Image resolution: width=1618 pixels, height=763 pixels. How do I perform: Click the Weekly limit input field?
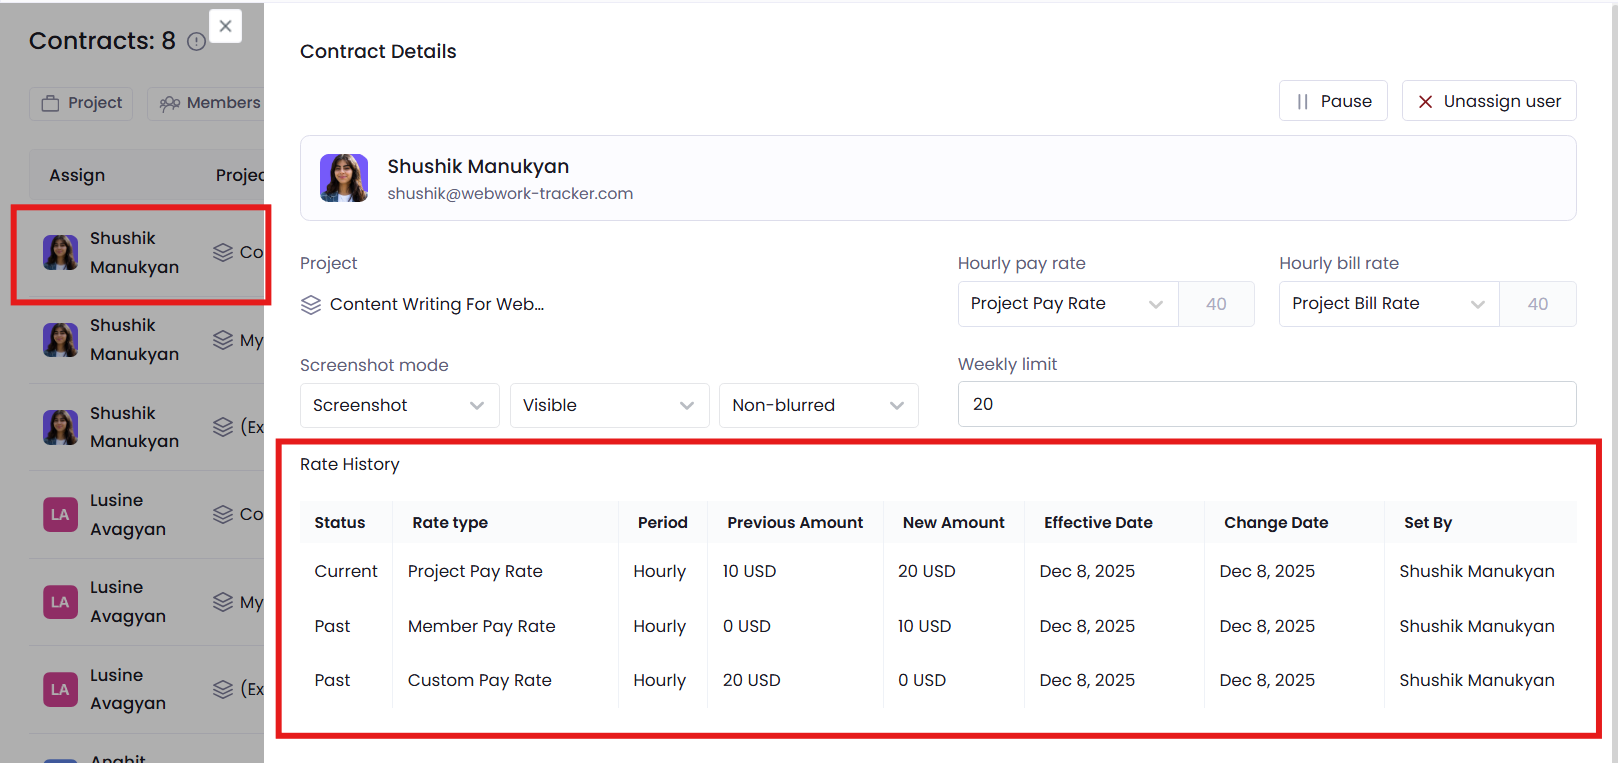pyautogui.click(x=1266, y=404)
